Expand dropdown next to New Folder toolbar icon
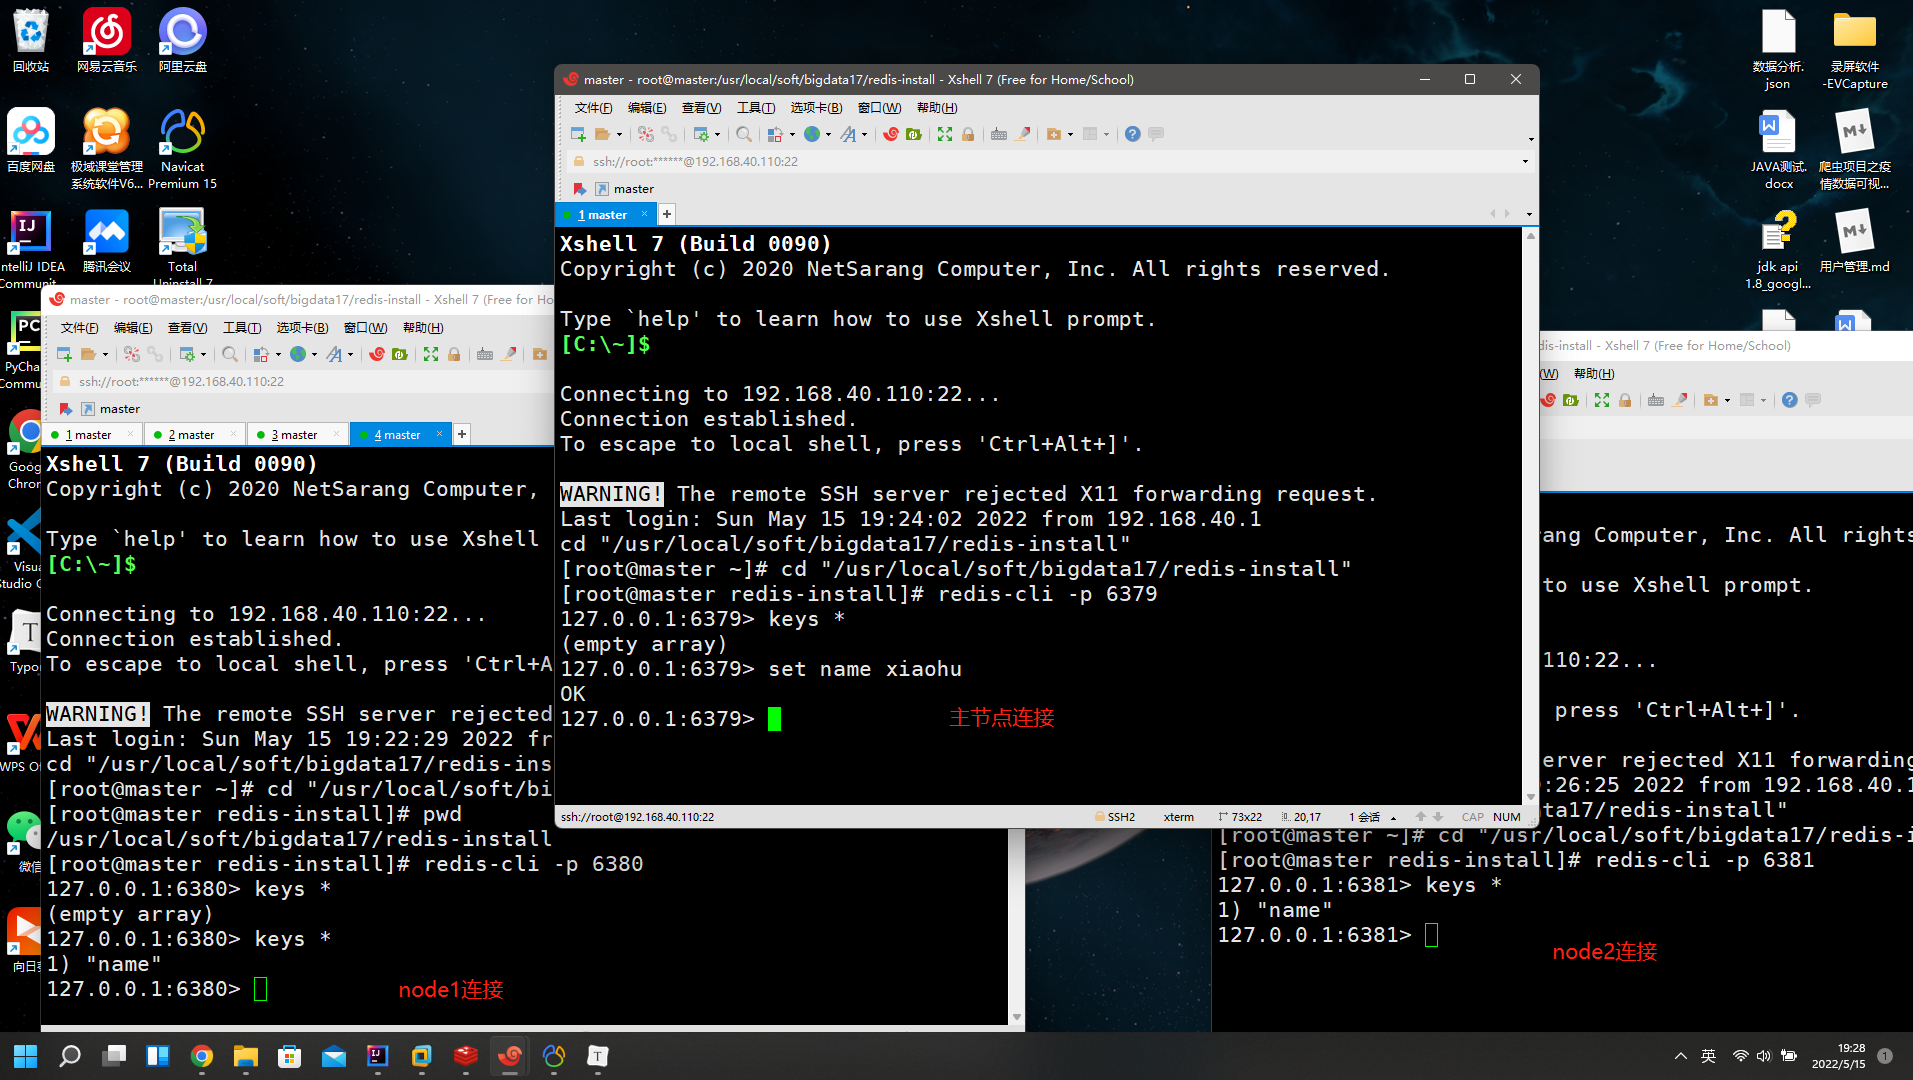 (x=1070, y=135)
